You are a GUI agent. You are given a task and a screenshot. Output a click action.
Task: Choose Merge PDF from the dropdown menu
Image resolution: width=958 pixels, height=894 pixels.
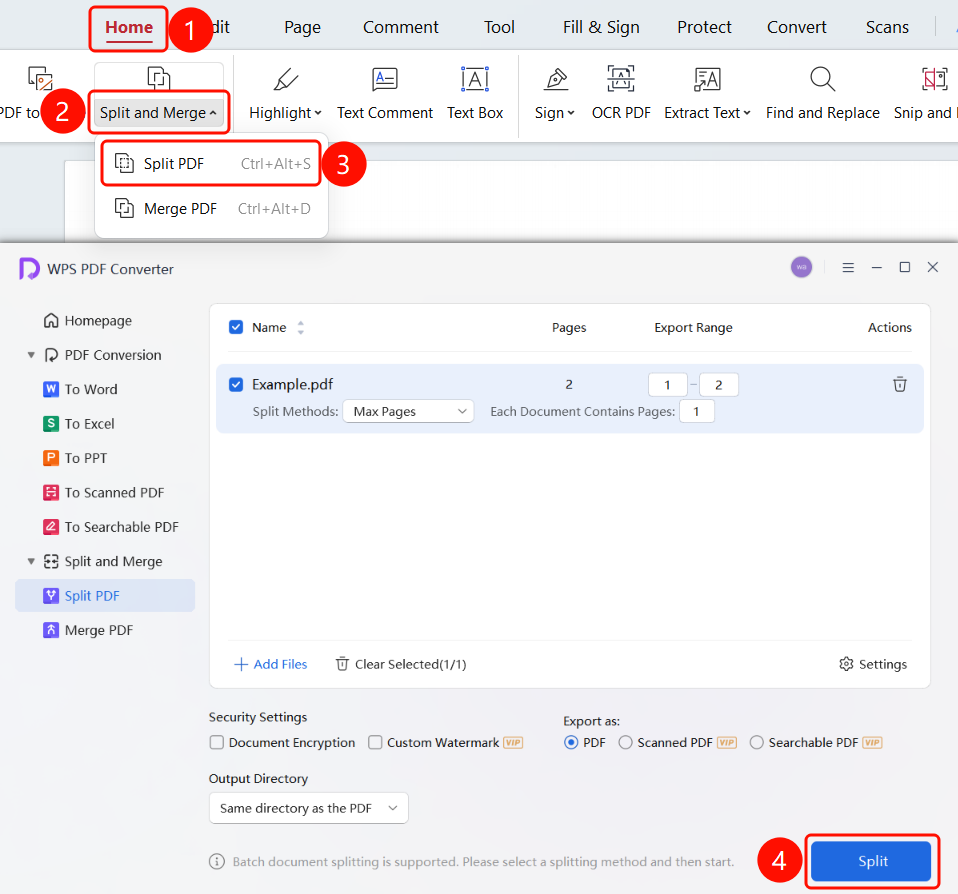tap(211, 209)
